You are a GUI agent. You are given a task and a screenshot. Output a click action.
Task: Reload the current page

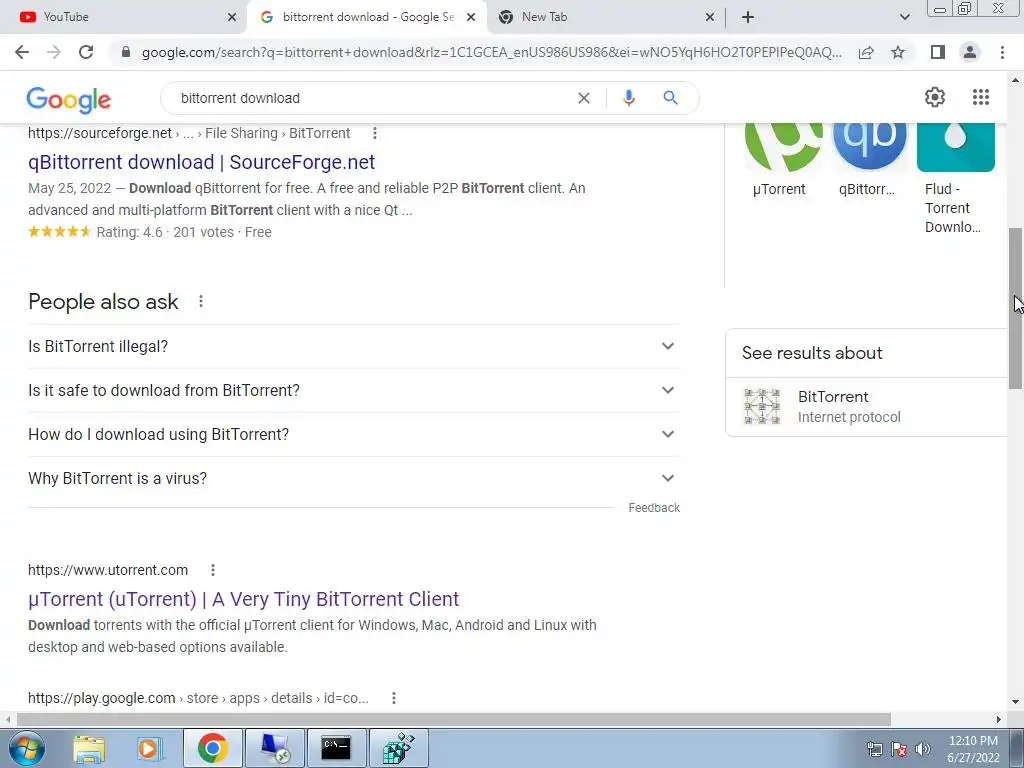click(86, 52)
